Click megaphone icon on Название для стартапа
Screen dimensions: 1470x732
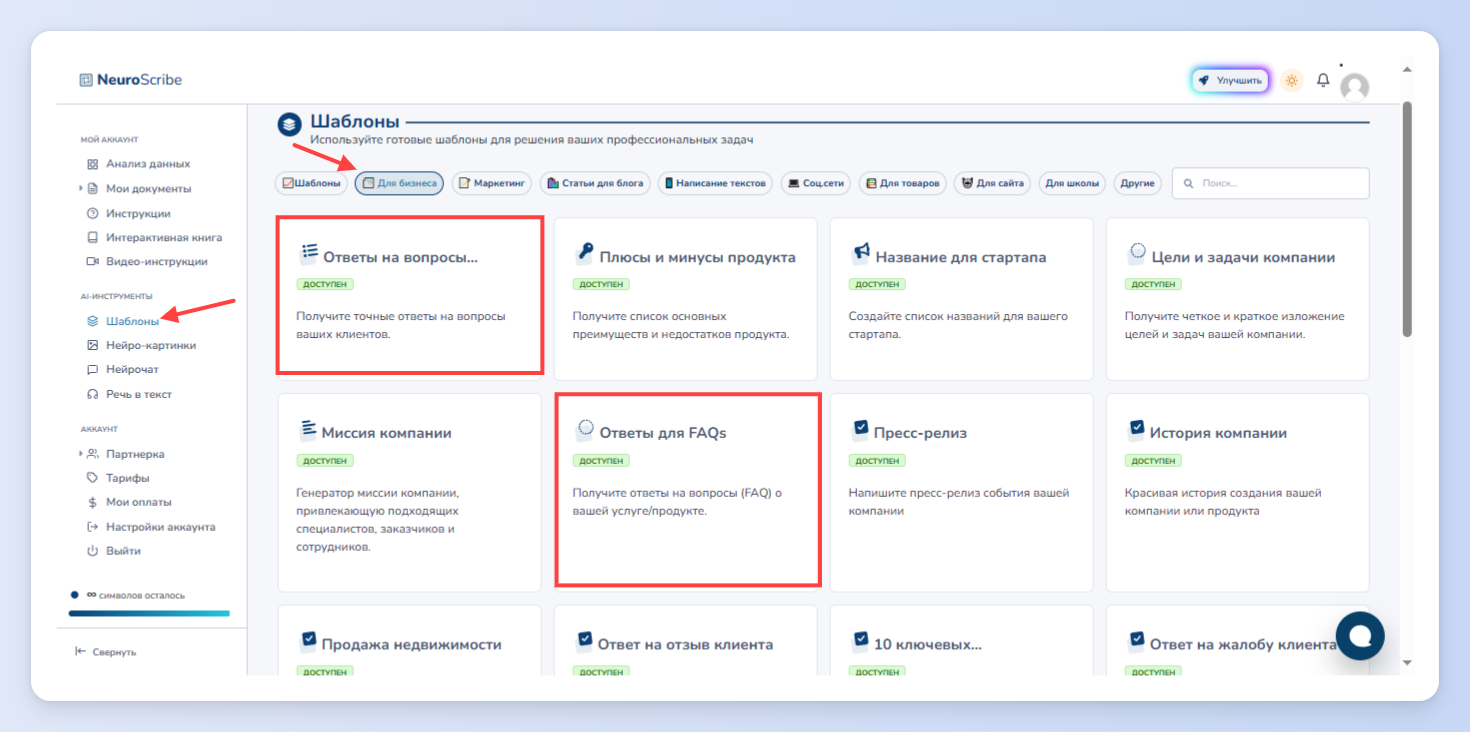pos(861,252)
